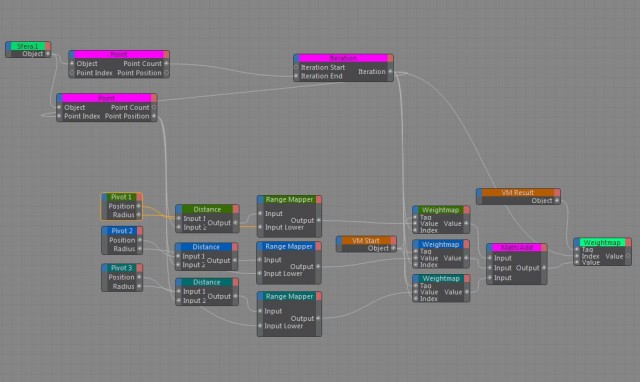Select the Sfera.1 node title bar
The width and height of the screenshot is (640, 382).
click(x=28, y=46)
